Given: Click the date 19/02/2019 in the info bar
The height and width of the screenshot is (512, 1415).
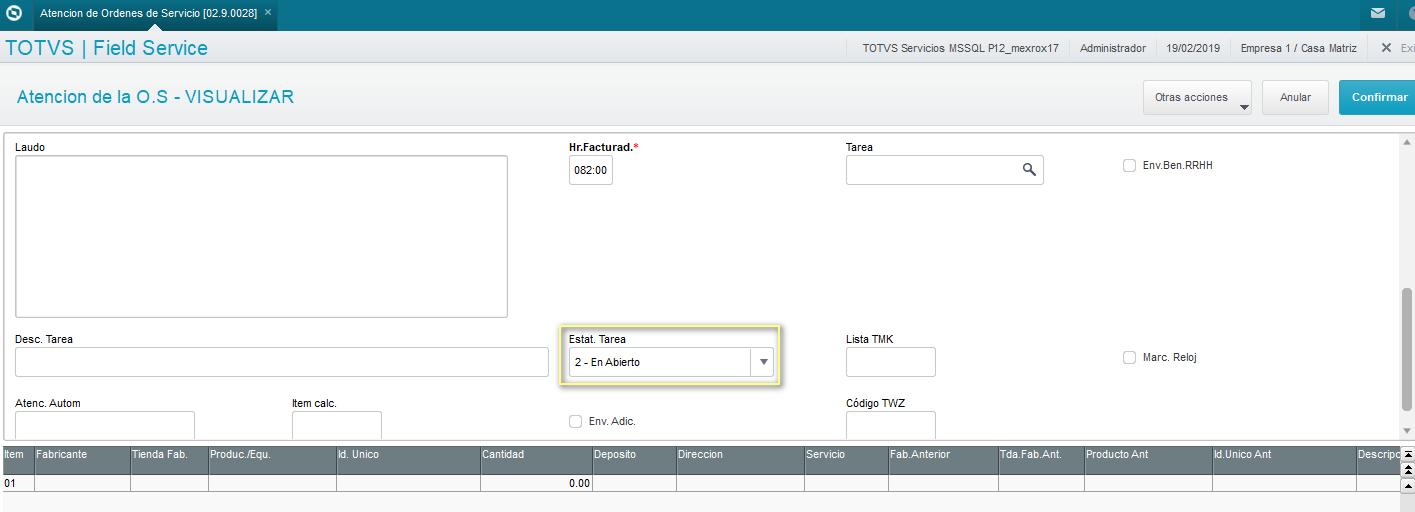Looking at the screenshot, I should tap(1193, 48).
